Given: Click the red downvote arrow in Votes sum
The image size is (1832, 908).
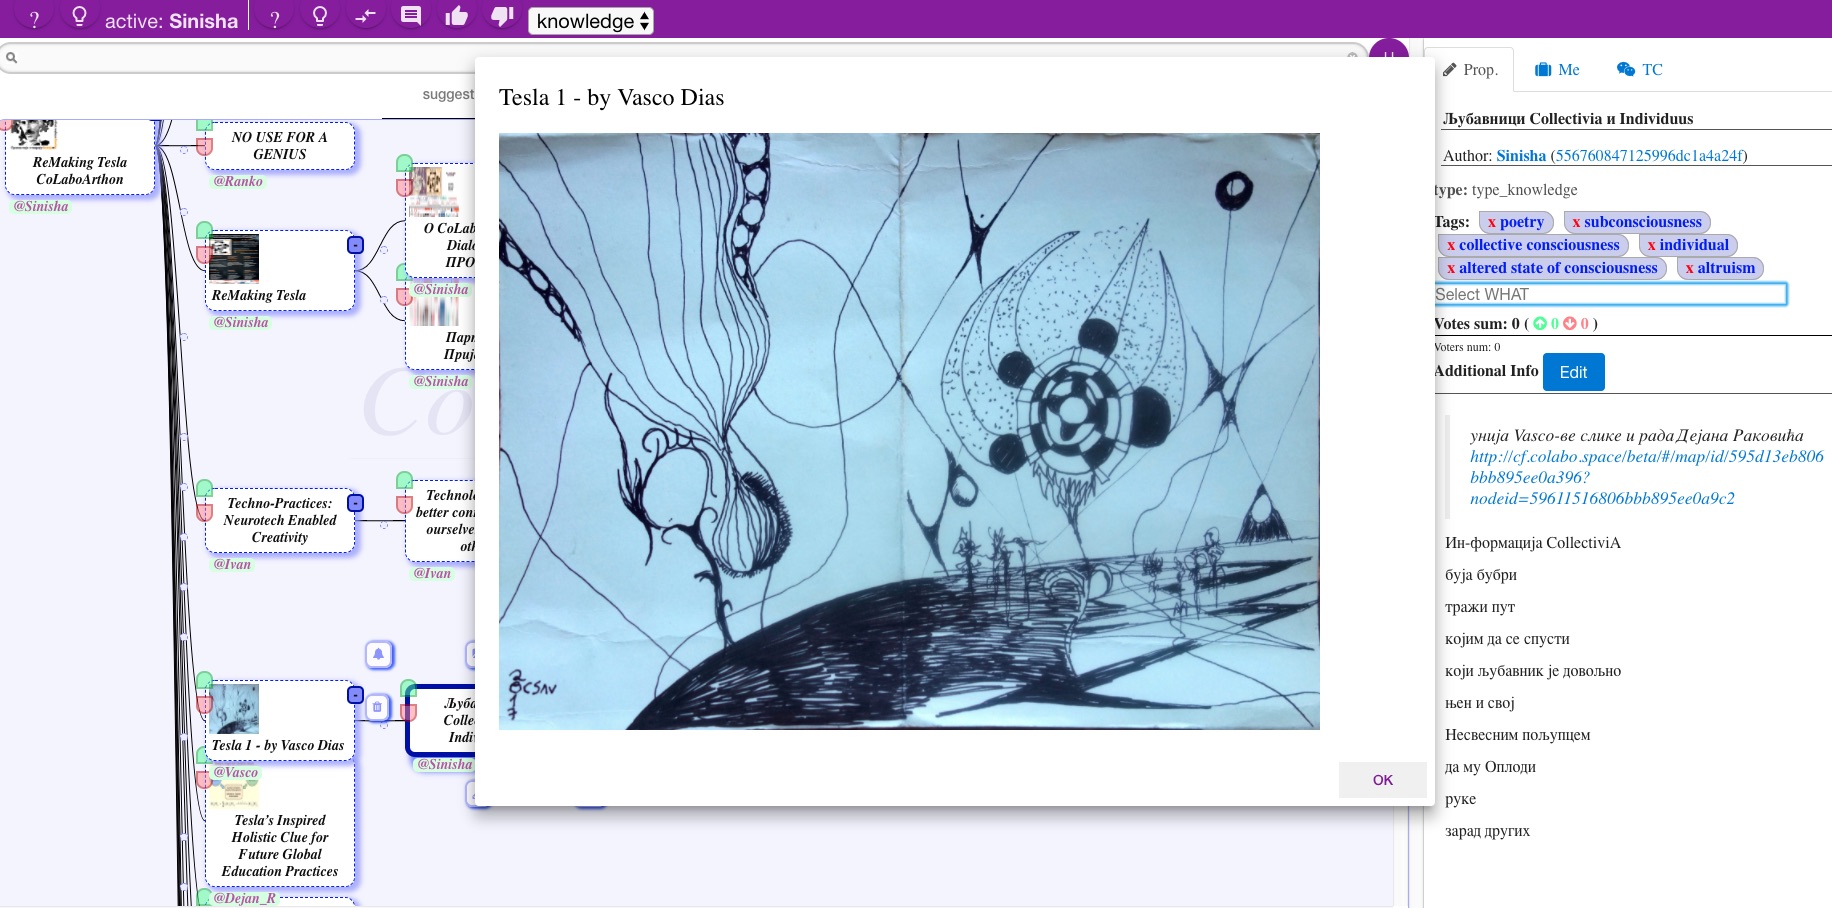Looking at the screenshot, I should [x=1569, y=323].
